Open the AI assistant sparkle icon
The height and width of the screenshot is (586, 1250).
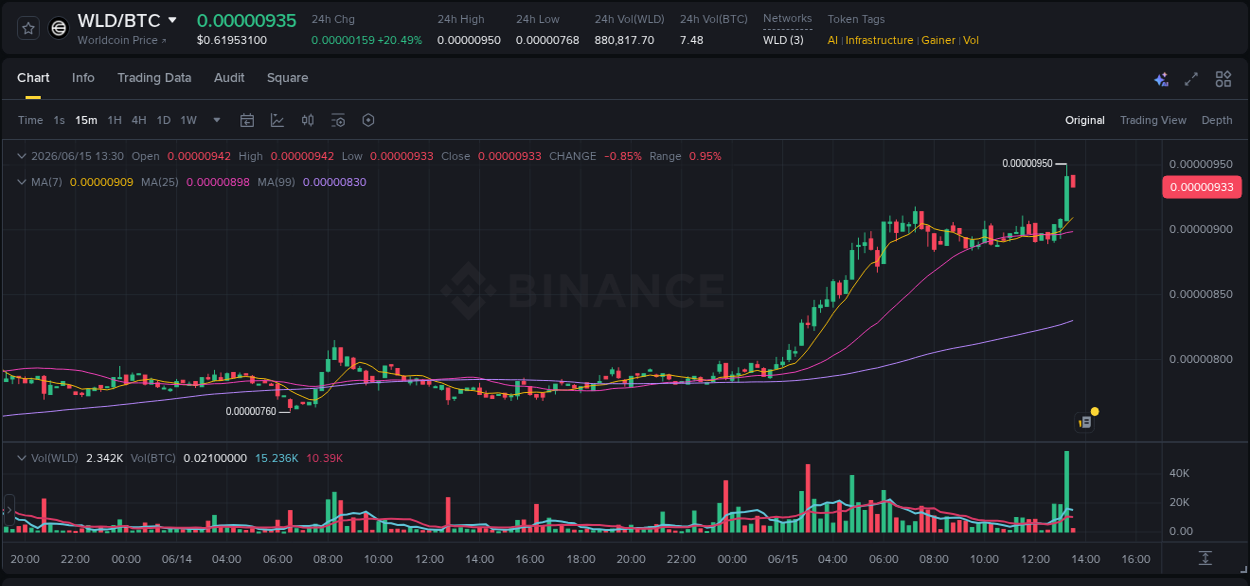pyautogui.click(x=1161, y=79)
